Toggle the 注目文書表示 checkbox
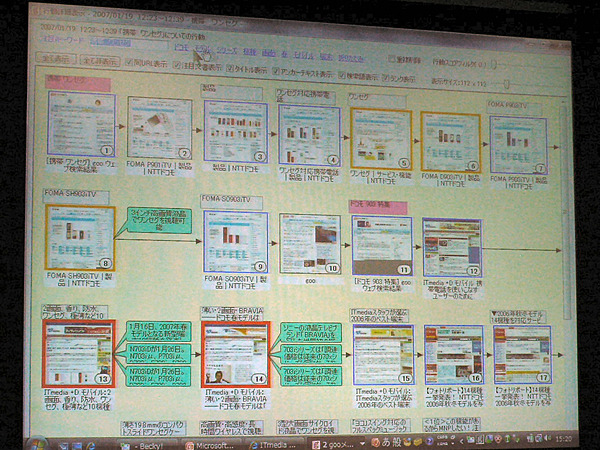This screenshot has width=600, height=450. (x=176, y=65)
